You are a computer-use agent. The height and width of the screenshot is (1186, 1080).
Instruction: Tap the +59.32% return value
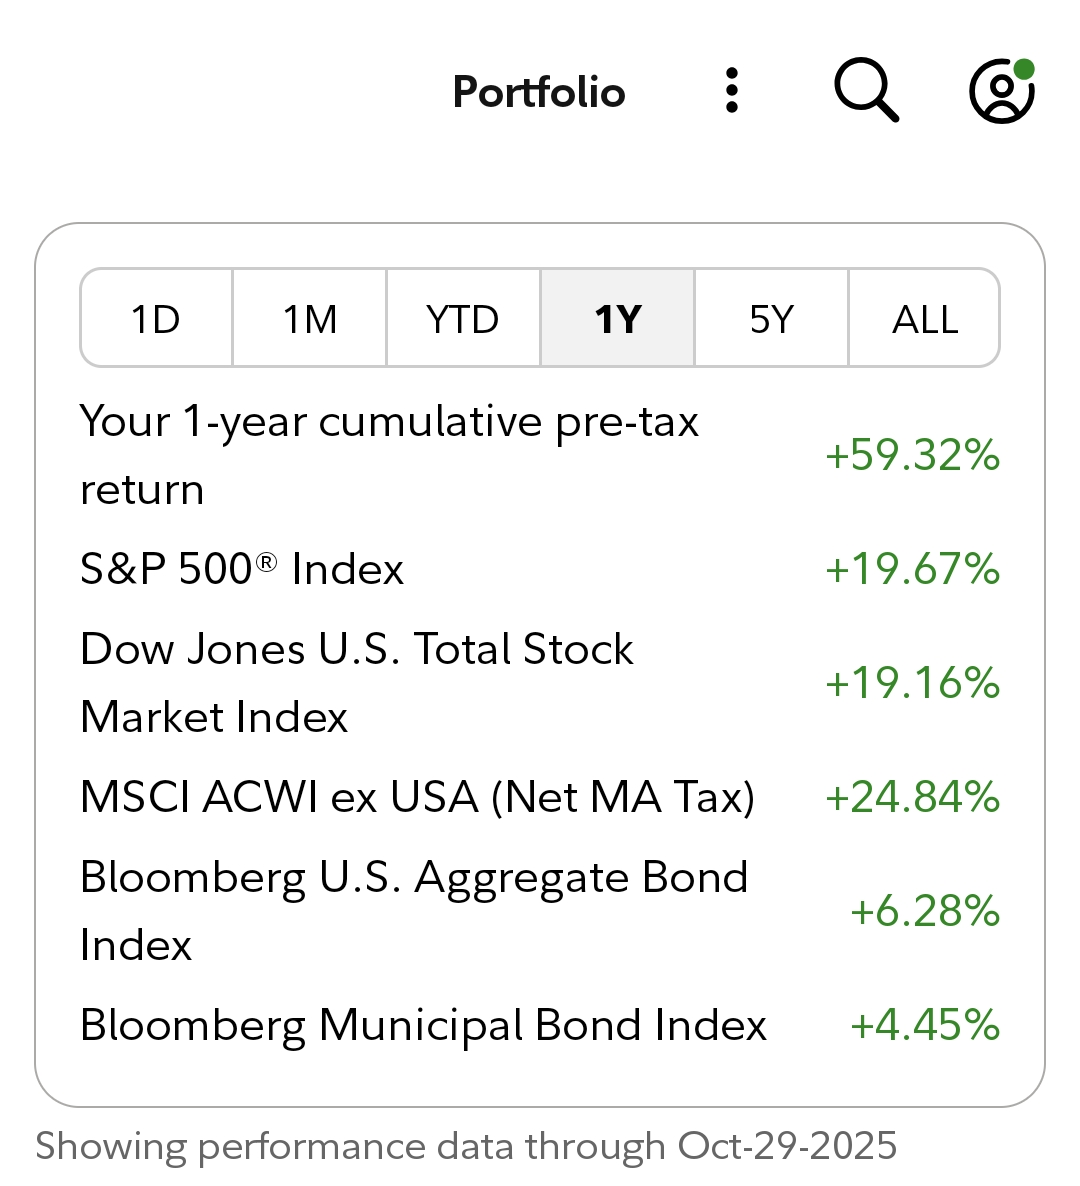click(x=912, y=455)
